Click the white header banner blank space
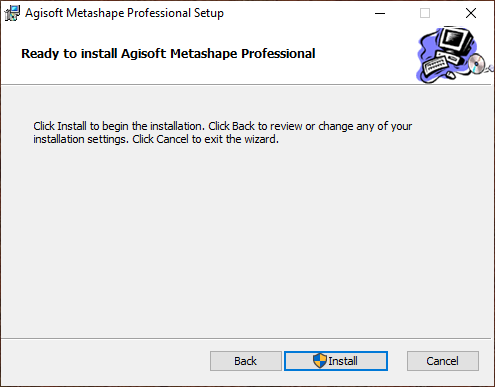This screenshot has height=387, width=495. click(x=363, y=53)
